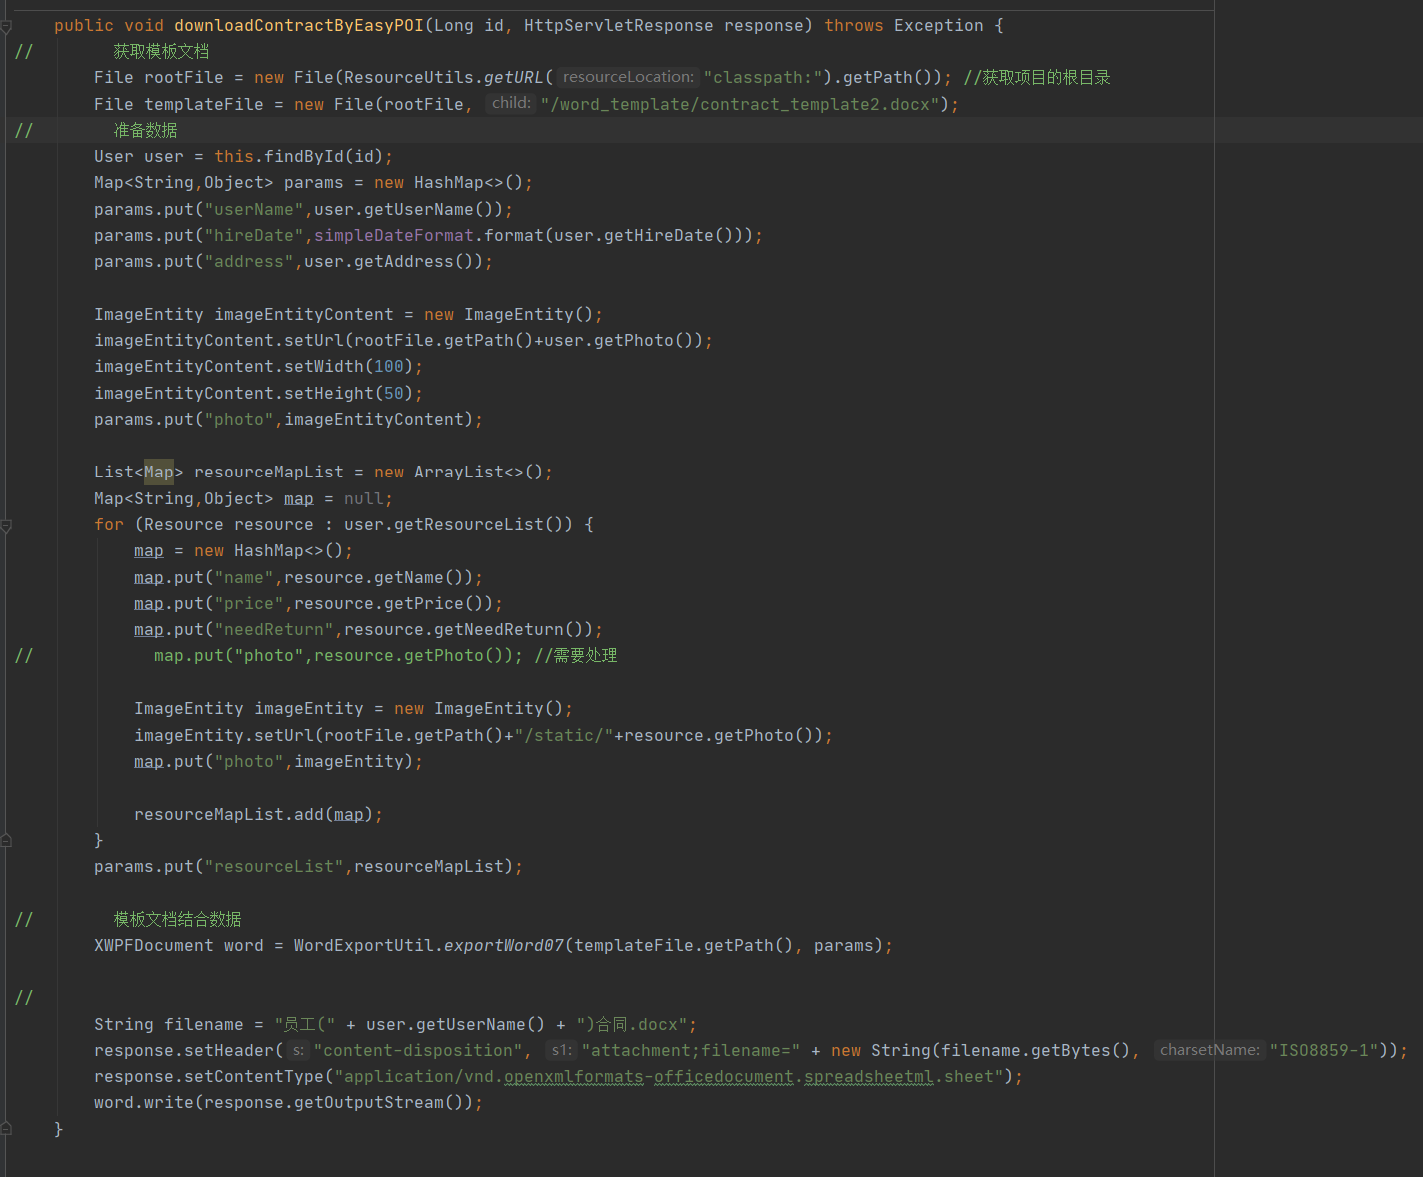Click the resourceLocation: parameter hint
1423x1177 pixels.
click(628, 77)
